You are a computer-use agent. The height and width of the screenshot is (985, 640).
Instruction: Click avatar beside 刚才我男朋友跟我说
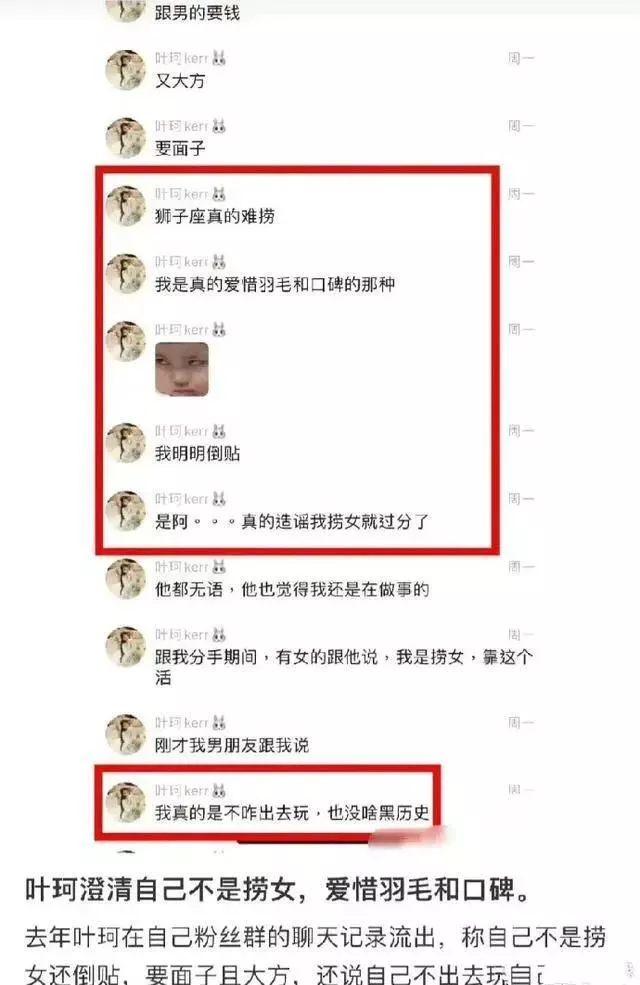126,734
